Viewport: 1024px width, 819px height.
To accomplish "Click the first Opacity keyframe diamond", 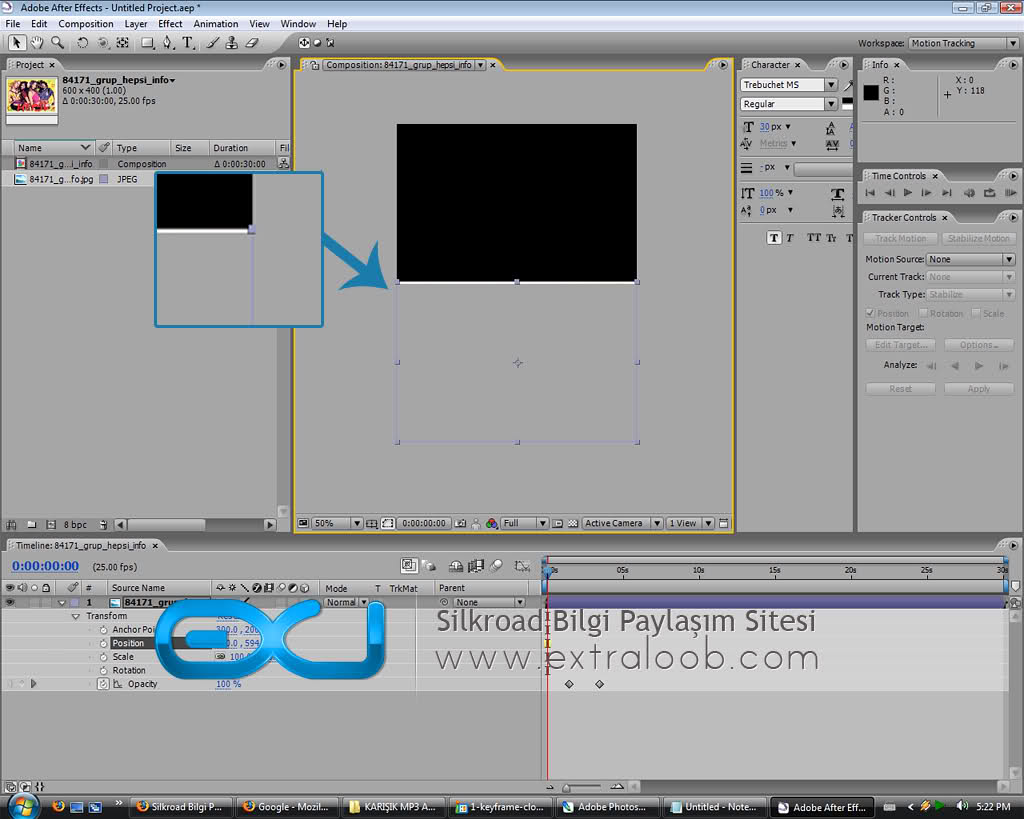I will [569, 684].
